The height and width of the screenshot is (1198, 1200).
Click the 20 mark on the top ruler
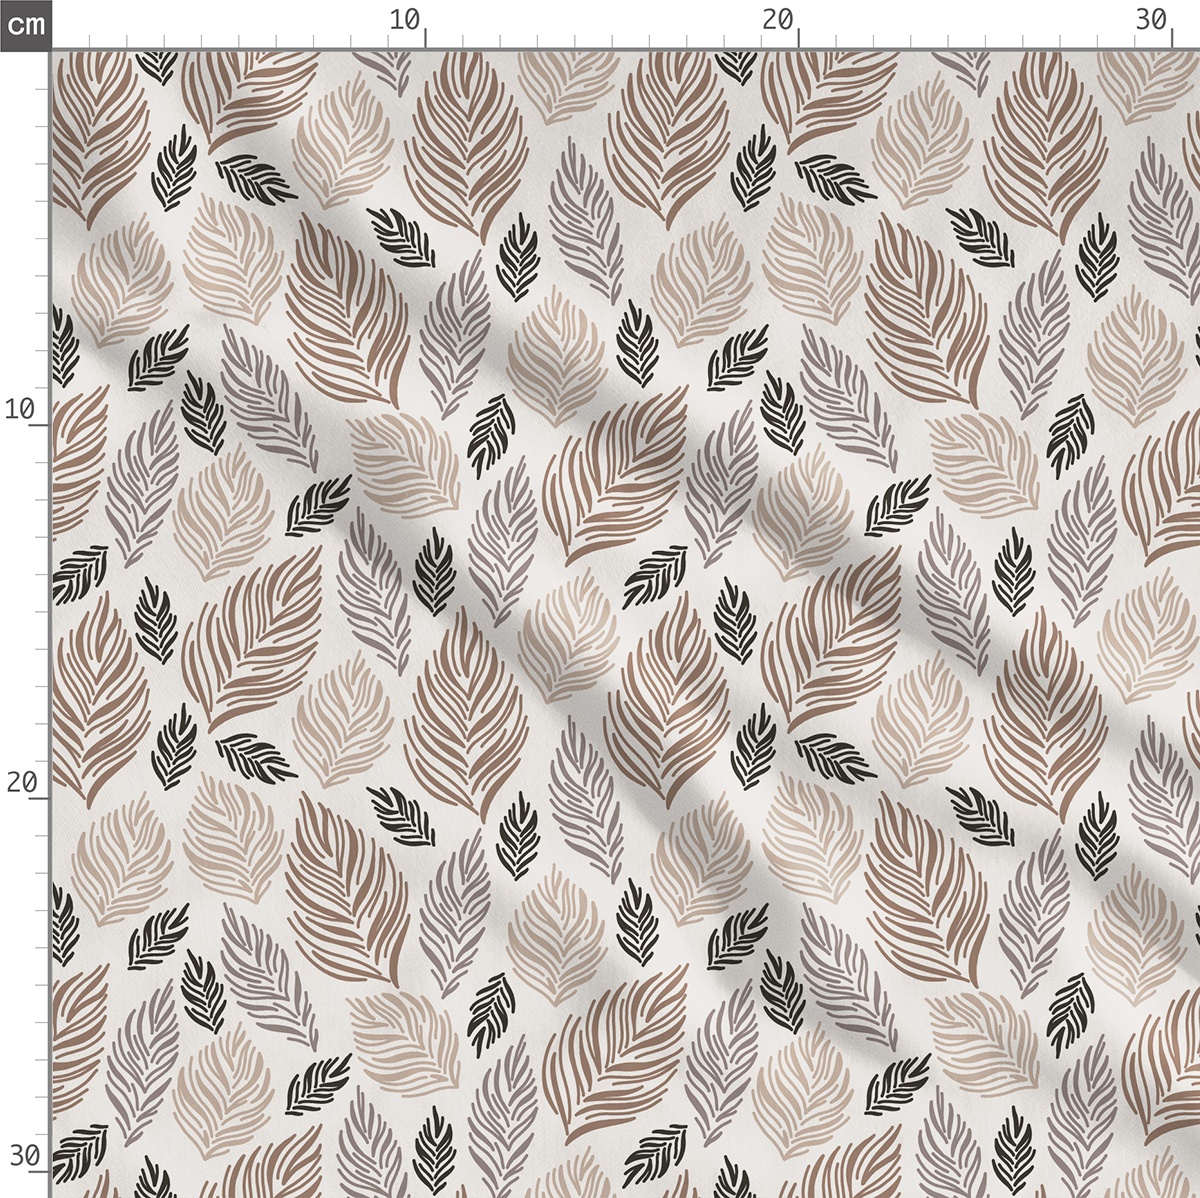777,20
